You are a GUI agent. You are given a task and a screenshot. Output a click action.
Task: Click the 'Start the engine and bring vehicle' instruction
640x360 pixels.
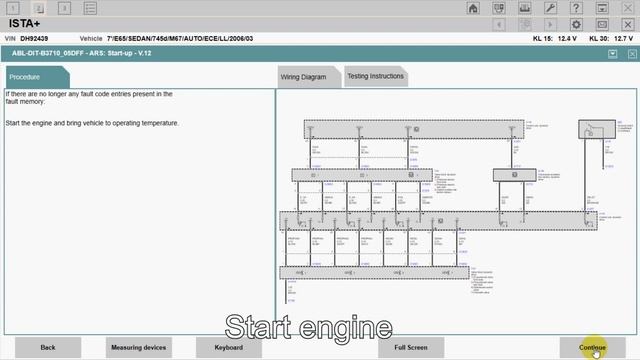pyautogui.click(x=92, y=123)
